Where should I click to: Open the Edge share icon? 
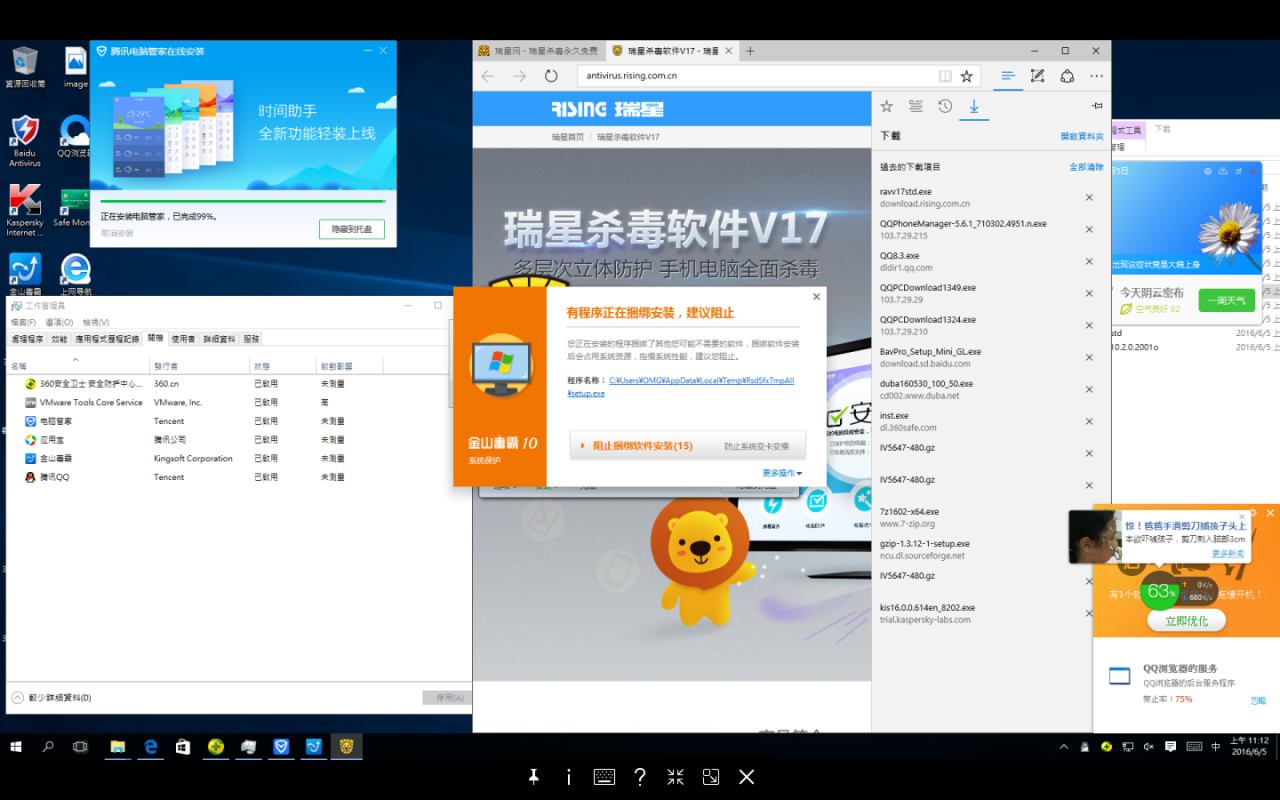pyautogui.click(x=1067, y=76)
